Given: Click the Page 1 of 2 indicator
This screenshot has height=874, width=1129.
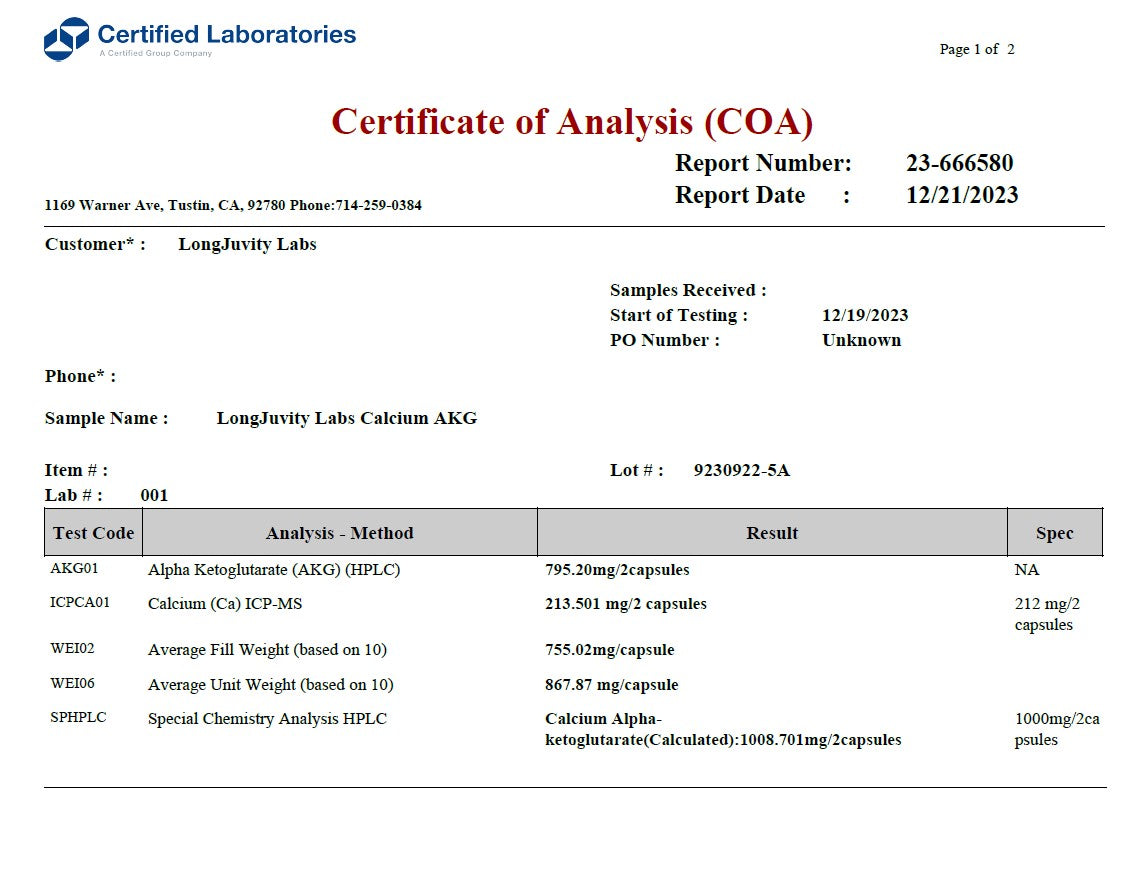Looking at the screenshot, I should (x=976, y=49).
